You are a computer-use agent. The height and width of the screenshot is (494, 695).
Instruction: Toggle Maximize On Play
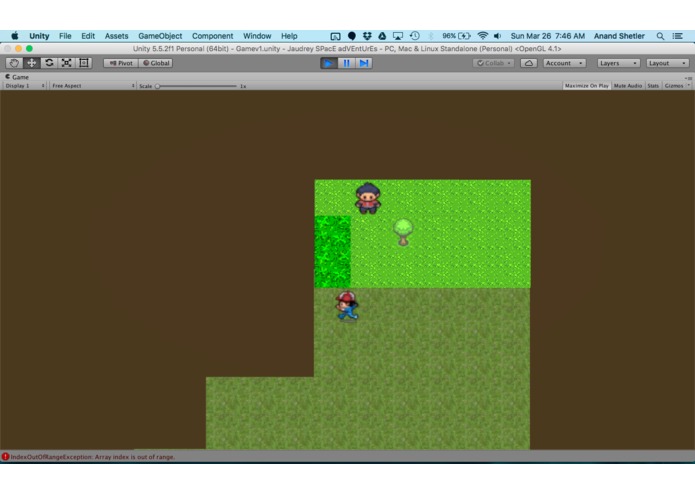coord(586,86)
